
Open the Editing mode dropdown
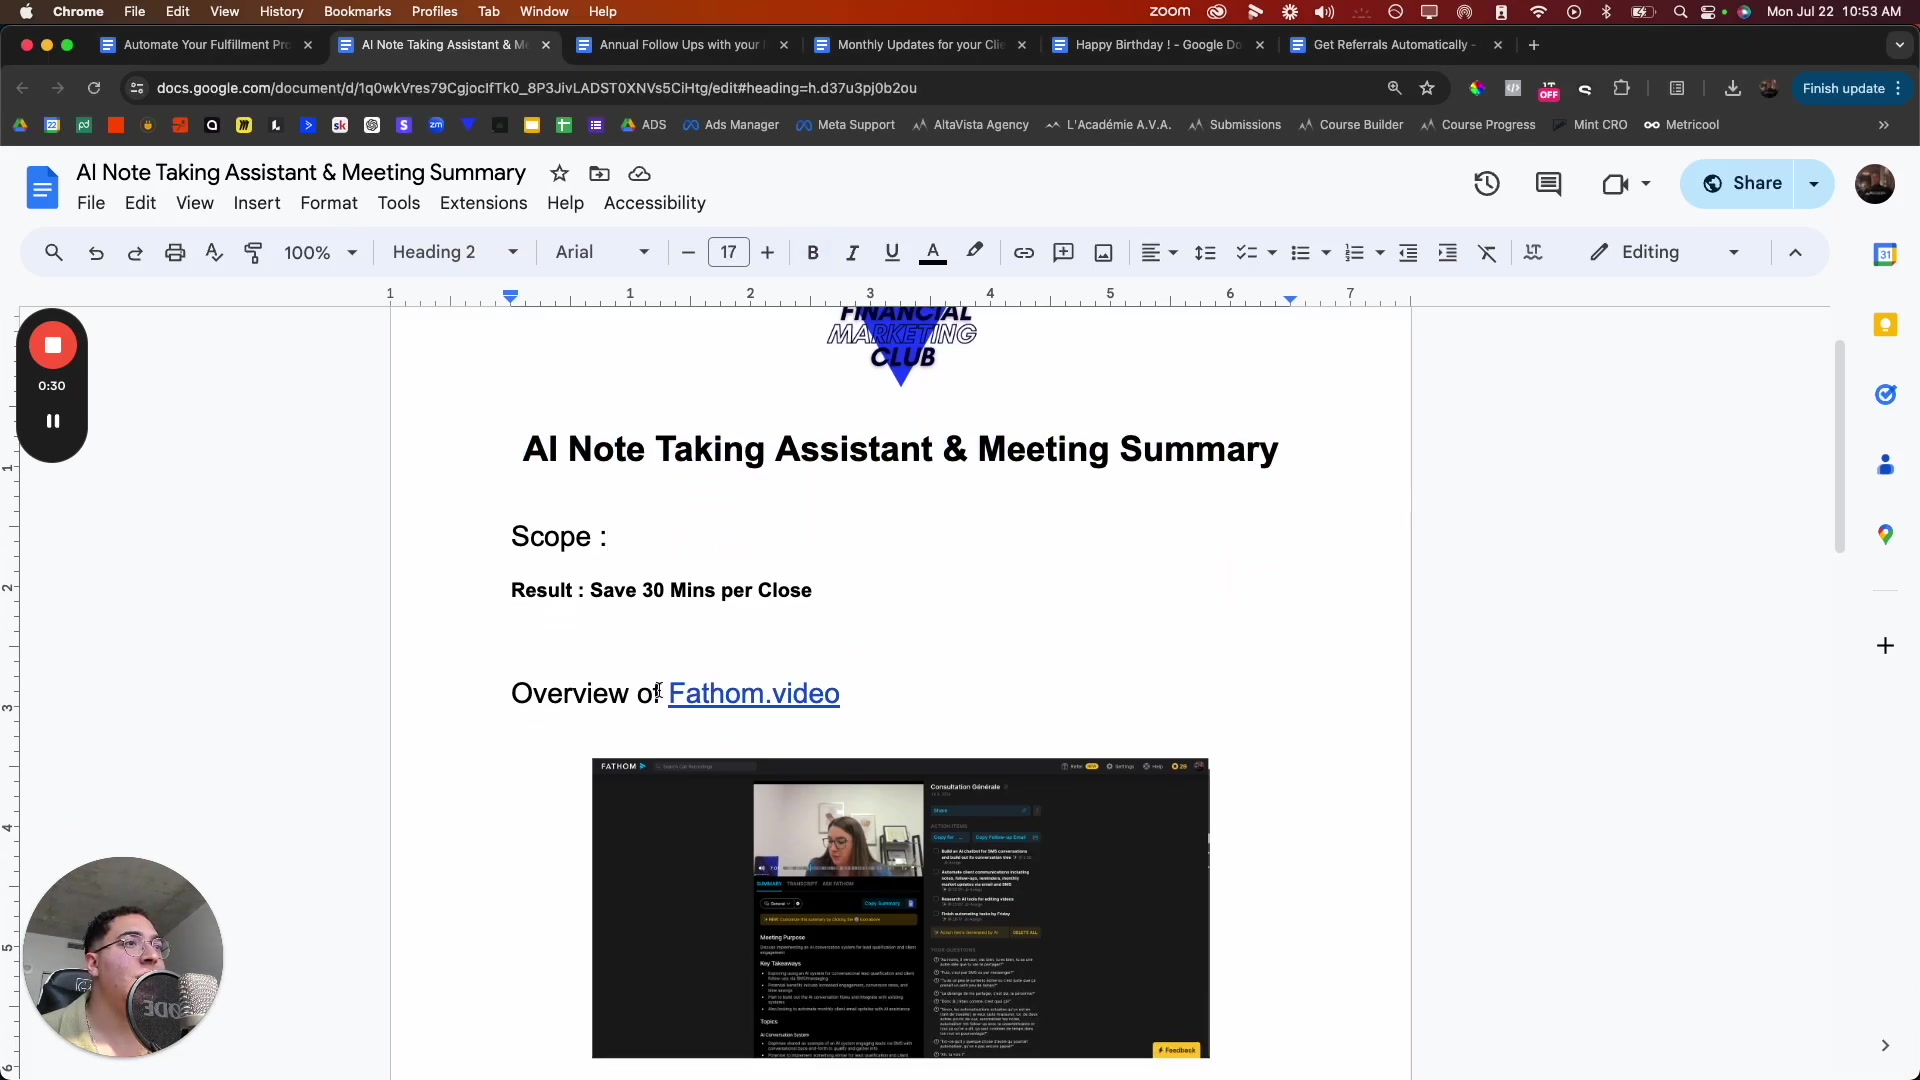1666,253
